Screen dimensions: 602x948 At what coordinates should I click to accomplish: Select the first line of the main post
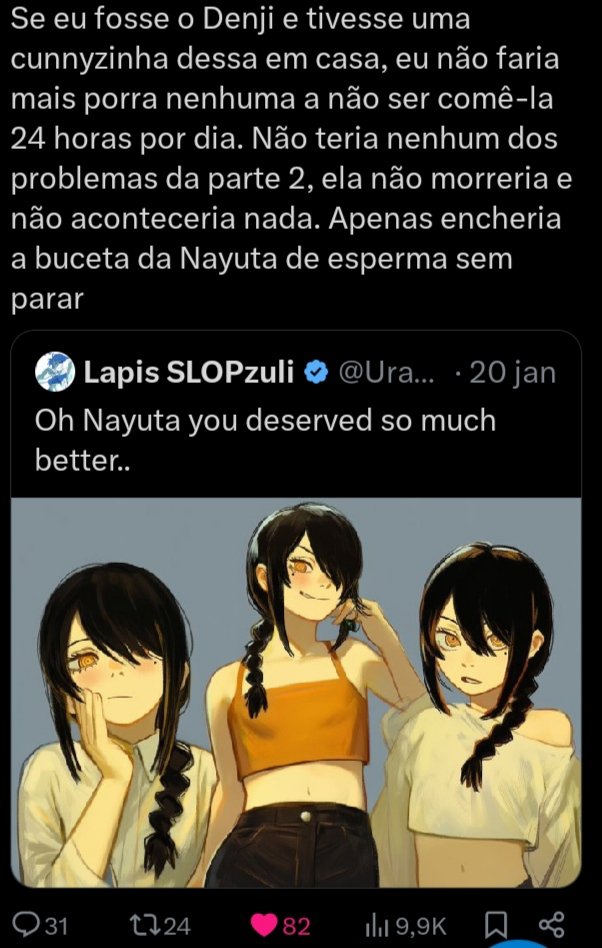[241, 20]
